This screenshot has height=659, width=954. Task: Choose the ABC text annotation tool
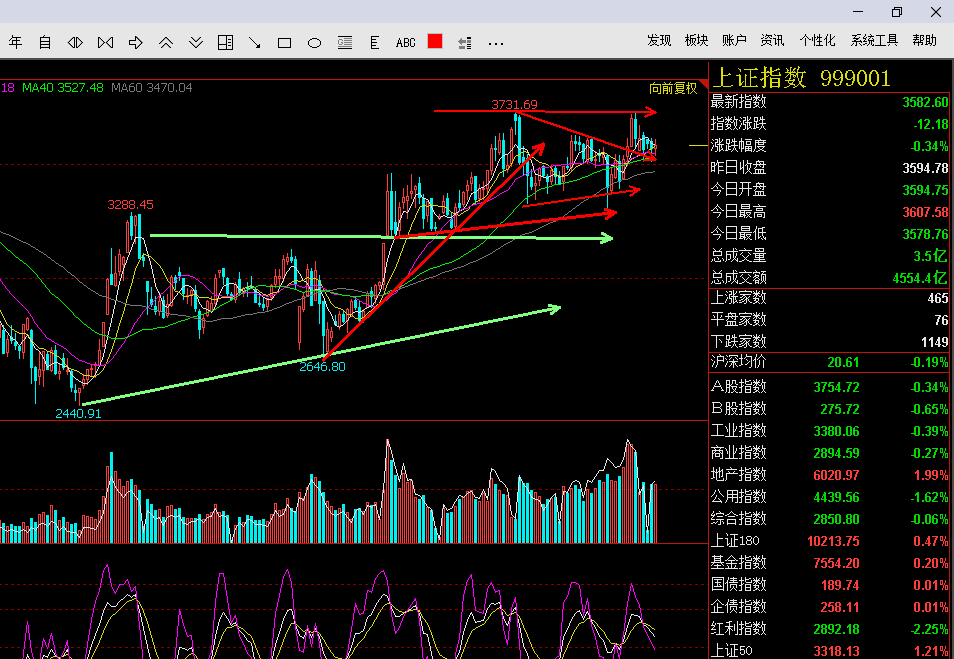405,43
